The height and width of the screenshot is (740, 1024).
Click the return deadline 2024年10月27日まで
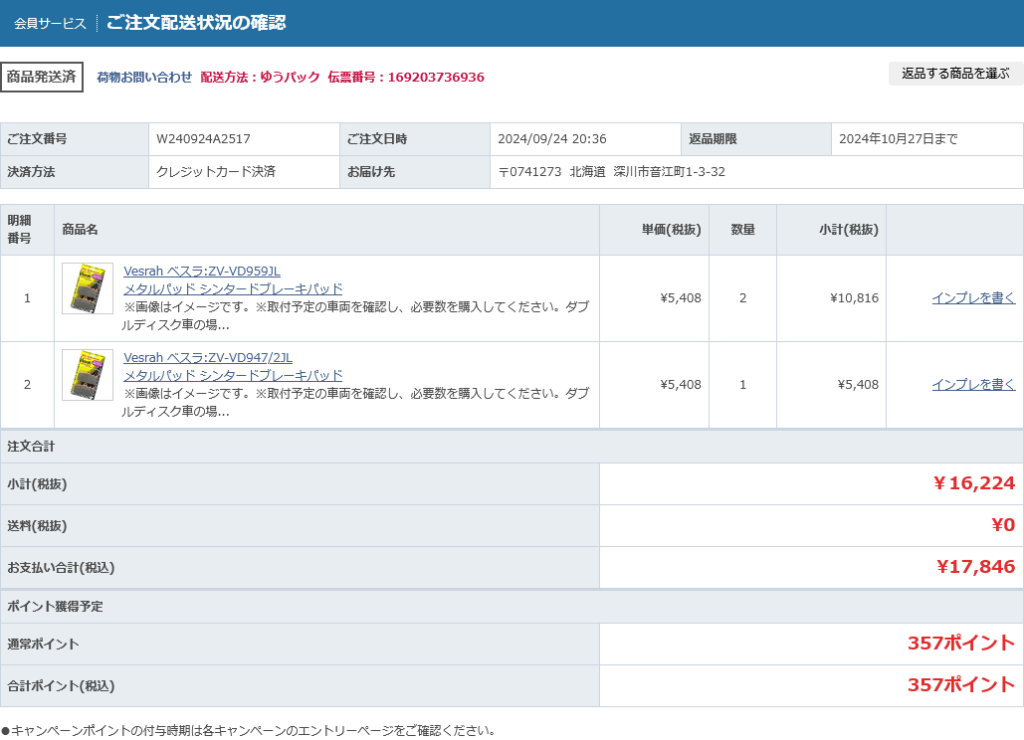898,139
